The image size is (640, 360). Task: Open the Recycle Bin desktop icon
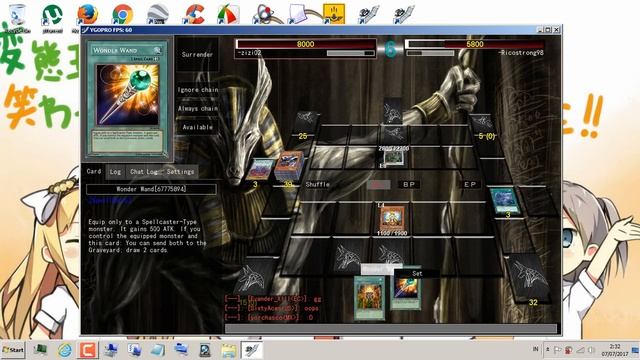(17, 16)
